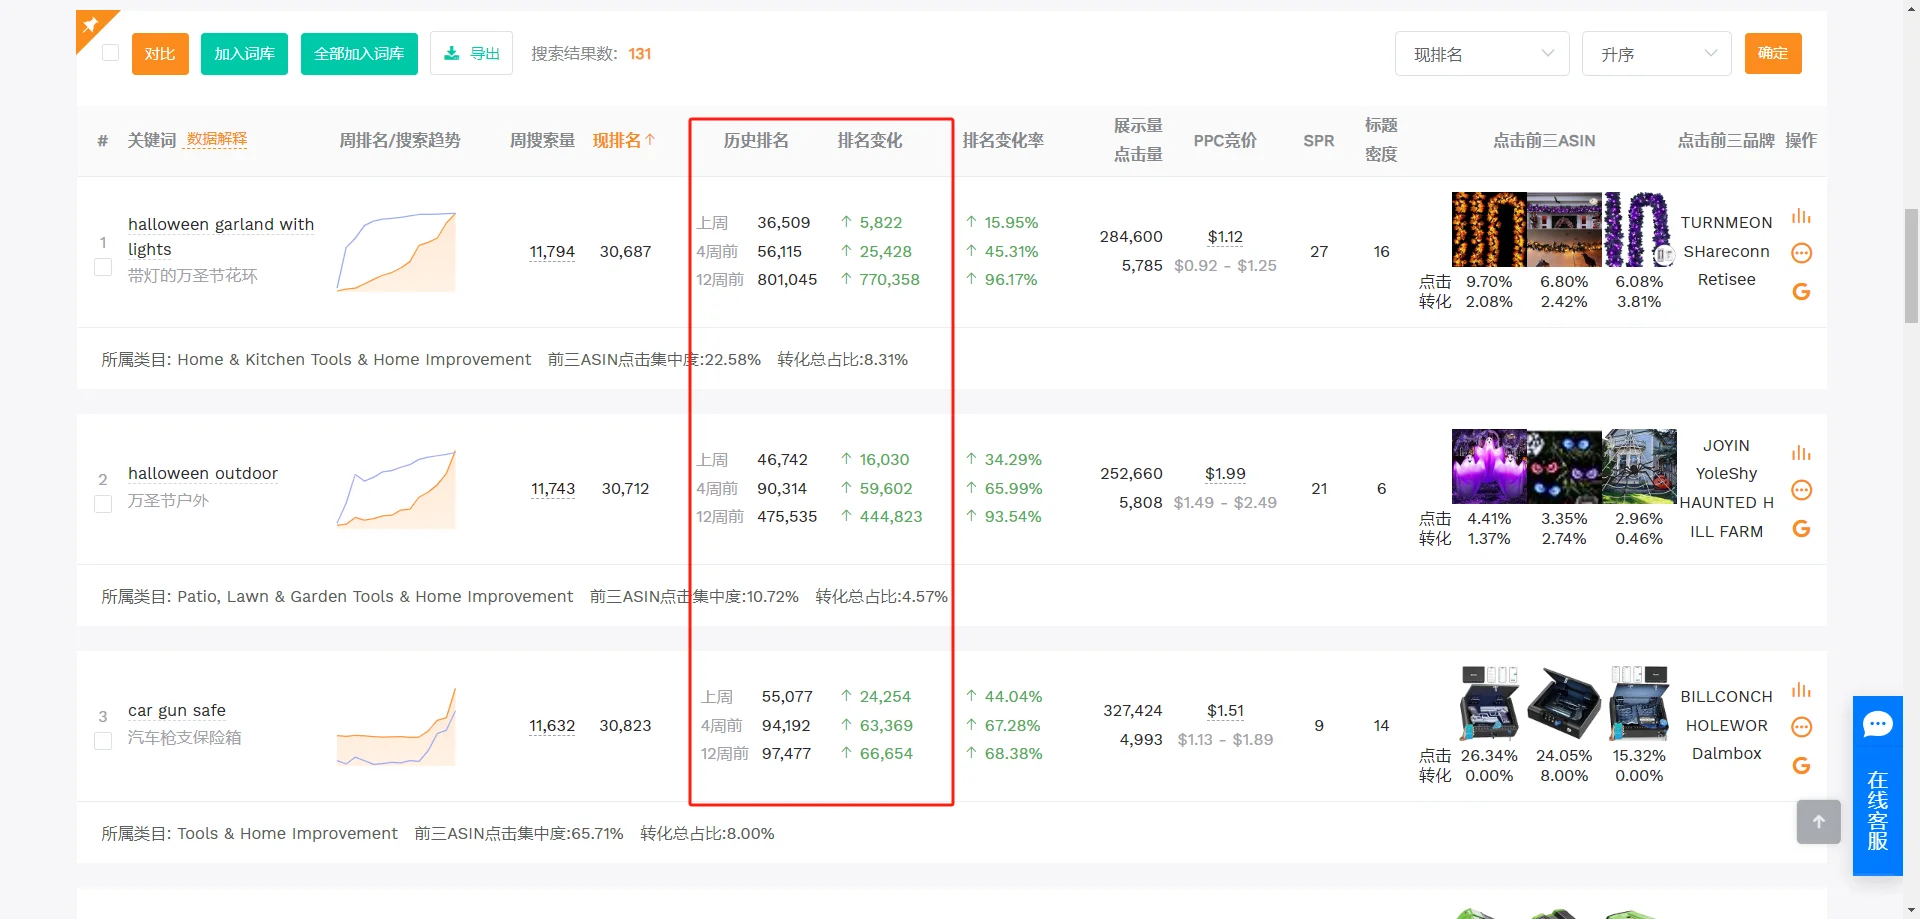Viewport: 1920px width, 919px height.
Task: Click the scrollbar up arrow
Action: pyautogui.click(x=1911, y=7)
